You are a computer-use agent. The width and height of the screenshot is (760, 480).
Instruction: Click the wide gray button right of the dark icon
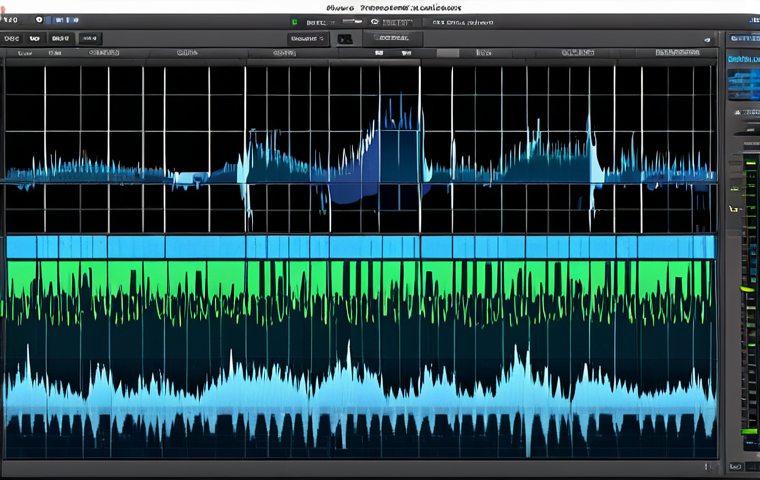coord(392,38)
